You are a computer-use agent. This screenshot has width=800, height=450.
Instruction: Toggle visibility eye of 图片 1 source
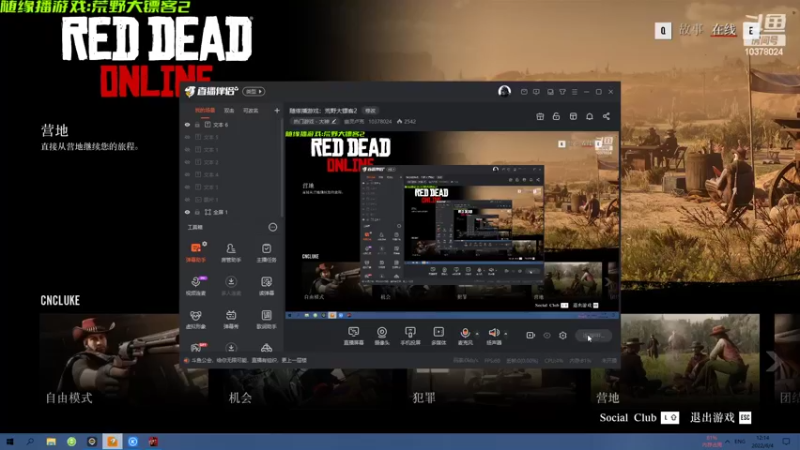pos(187,199)
